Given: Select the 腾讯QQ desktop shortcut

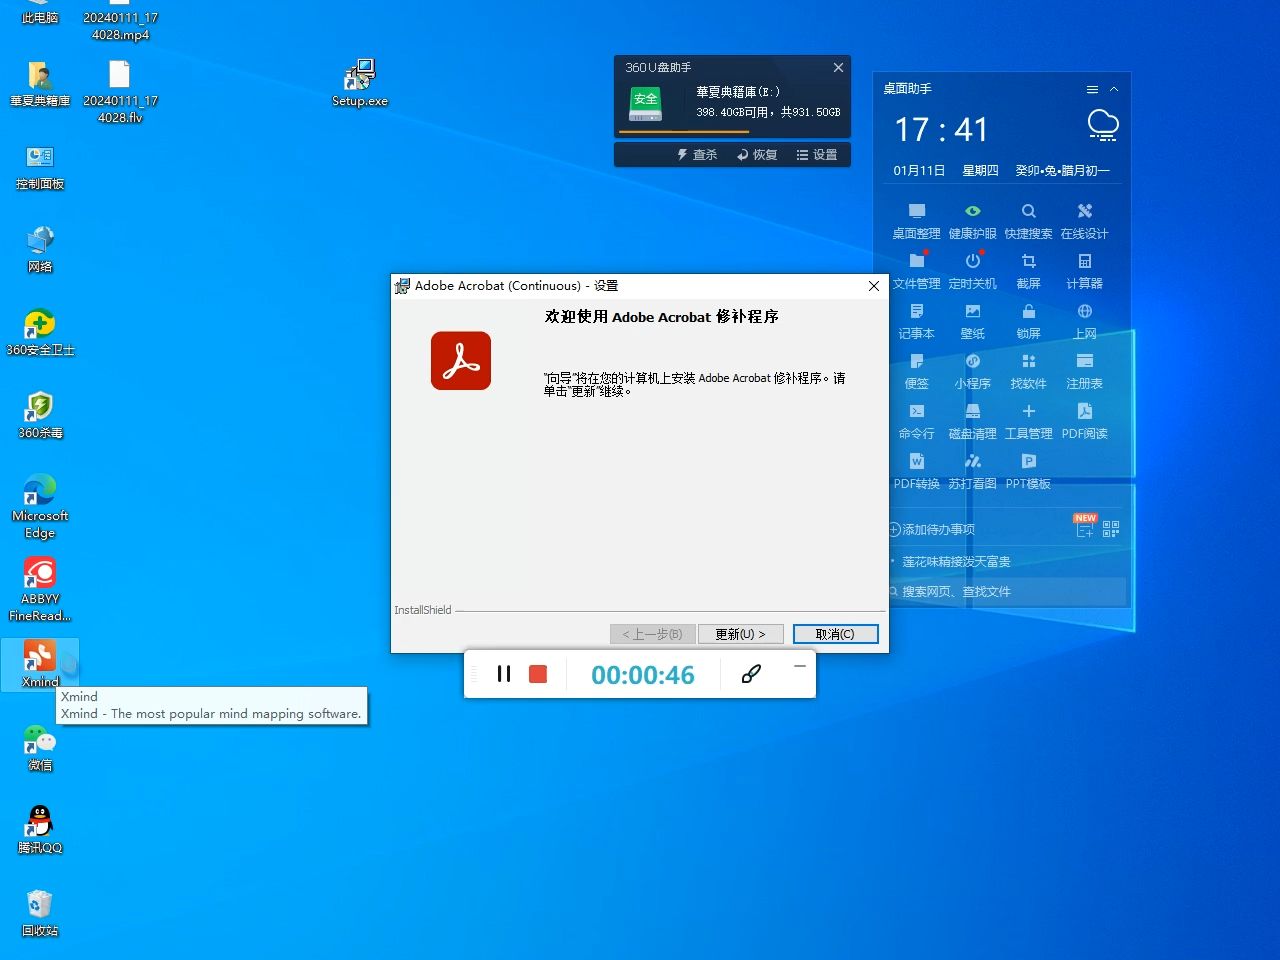Looking at the screenshot, I should coord(40,830).
